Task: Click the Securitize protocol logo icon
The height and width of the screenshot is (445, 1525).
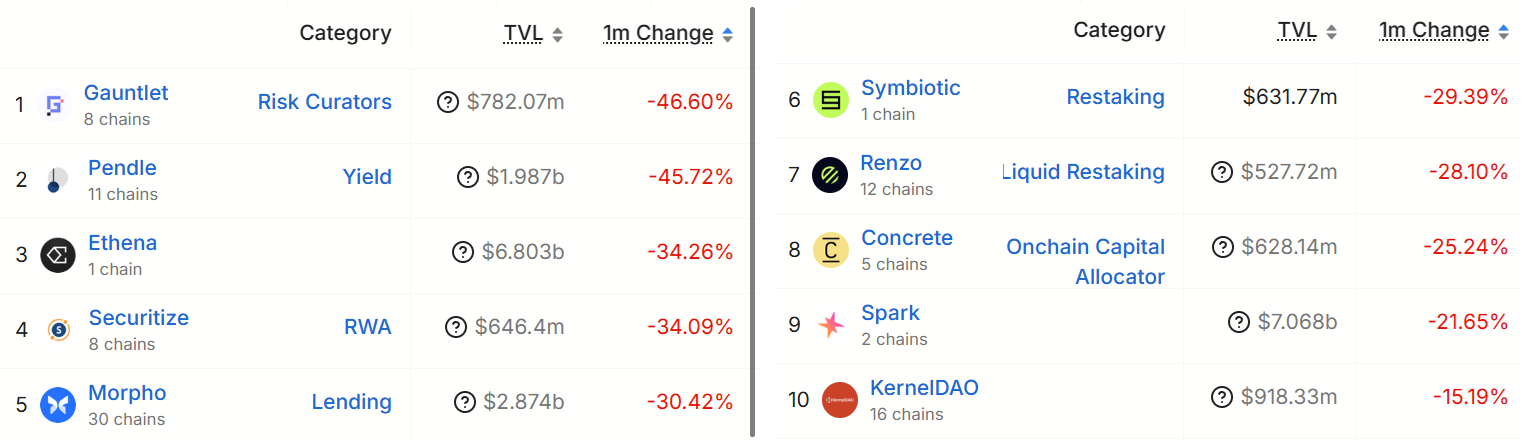Action: click(58, 329)
